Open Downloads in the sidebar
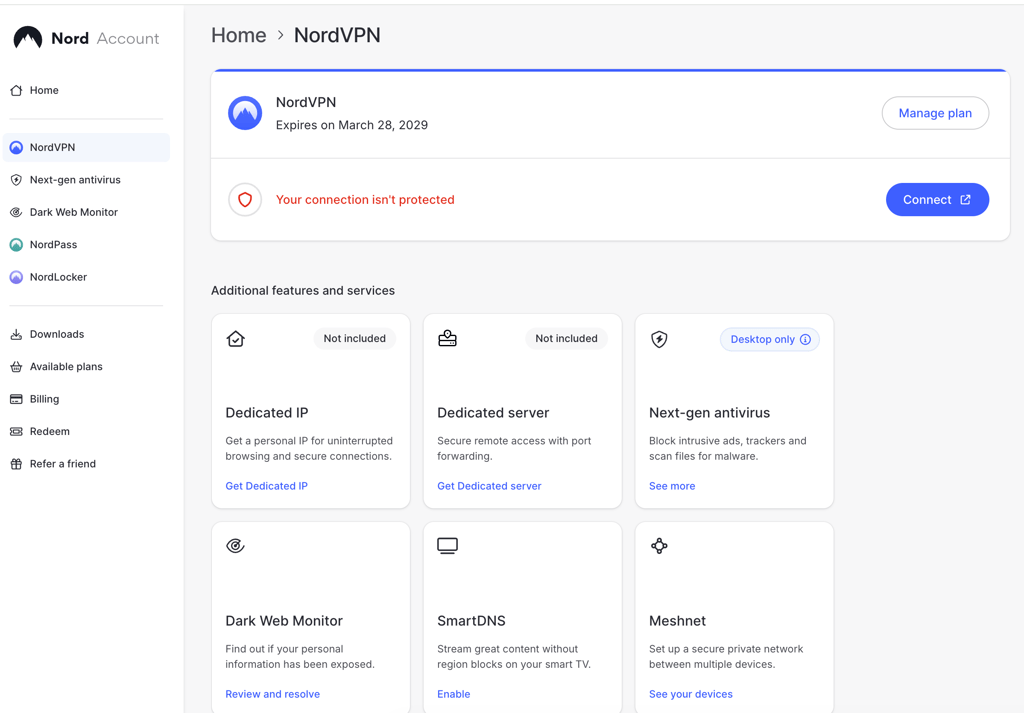Image resolution: width=1024 pixels, height=713 pixels. 86,334
